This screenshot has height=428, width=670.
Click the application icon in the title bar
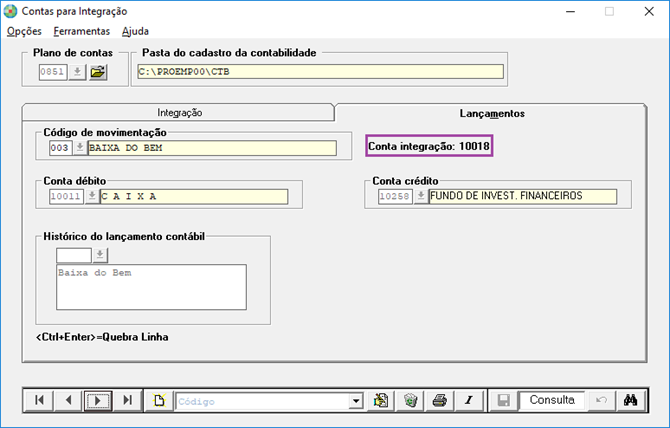(x=10, y=12)
